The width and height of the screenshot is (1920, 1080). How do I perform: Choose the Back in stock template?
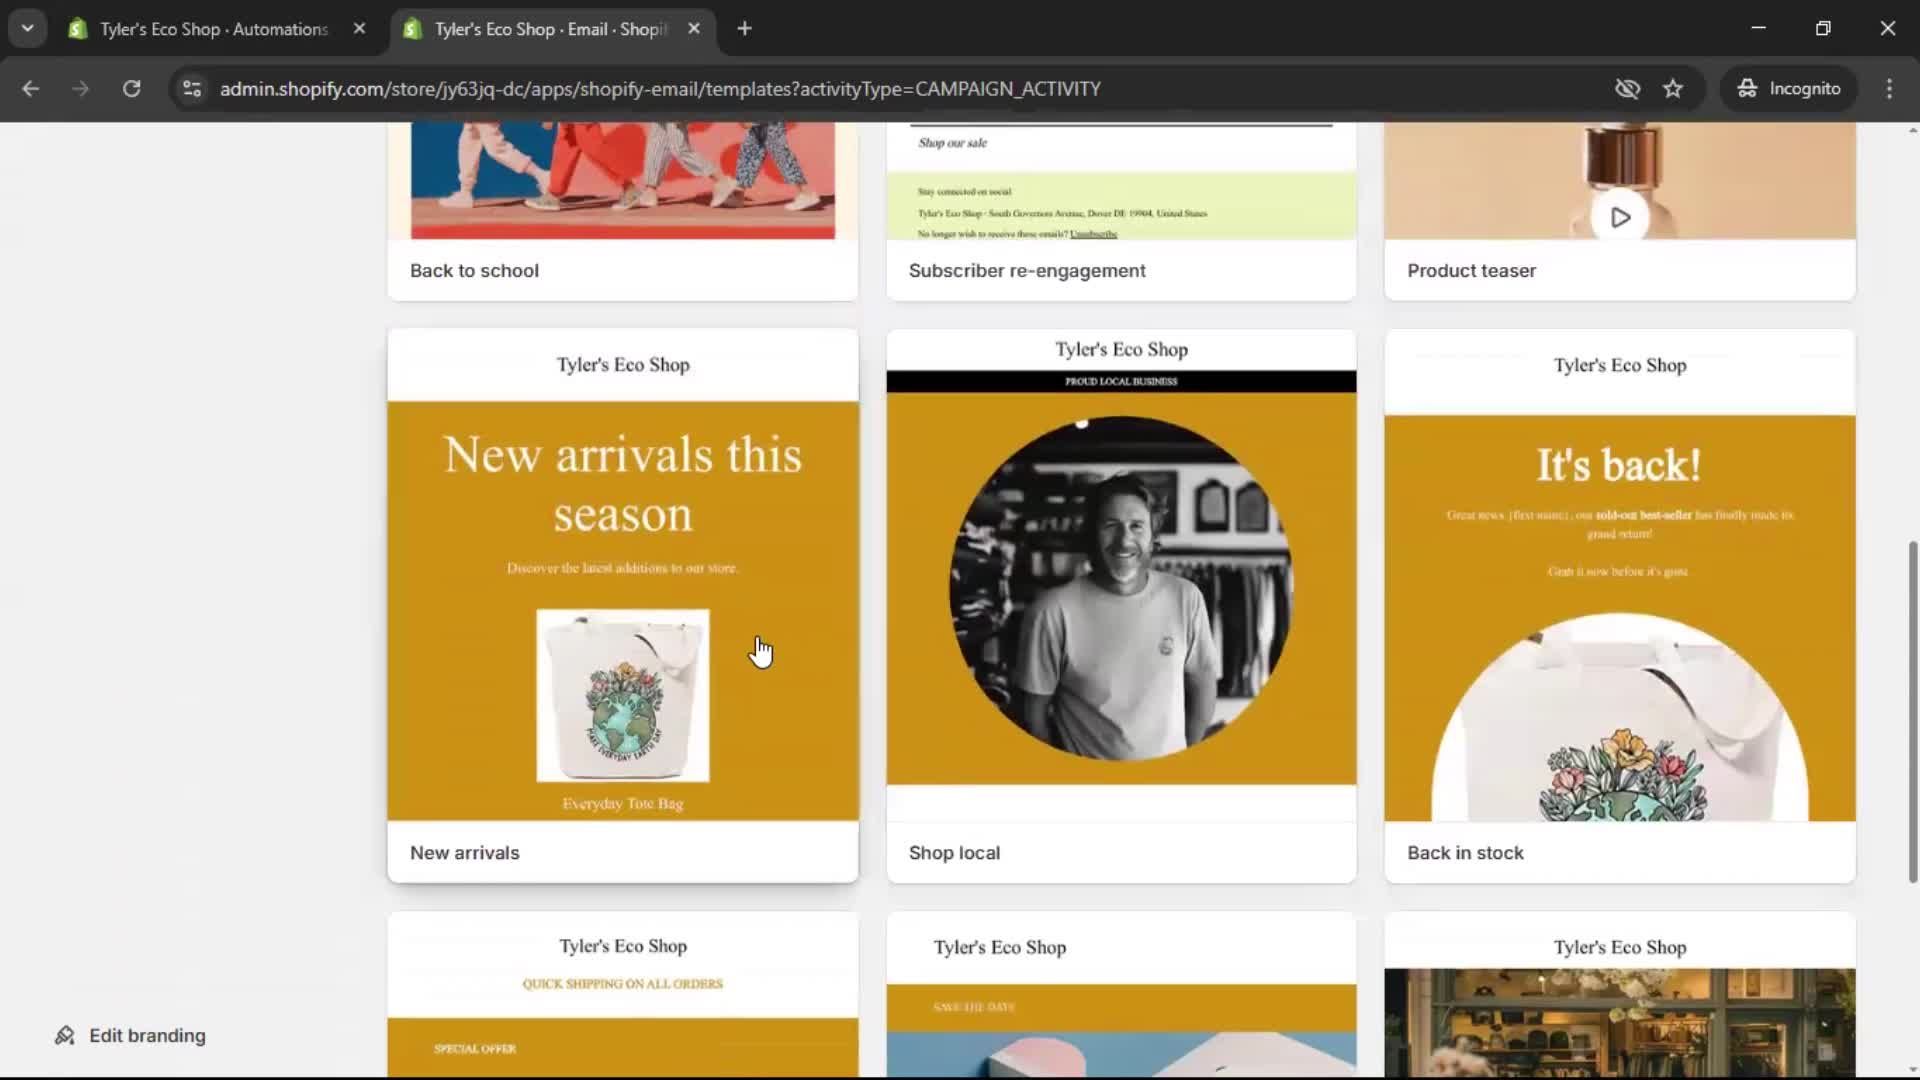[1618, 600]
